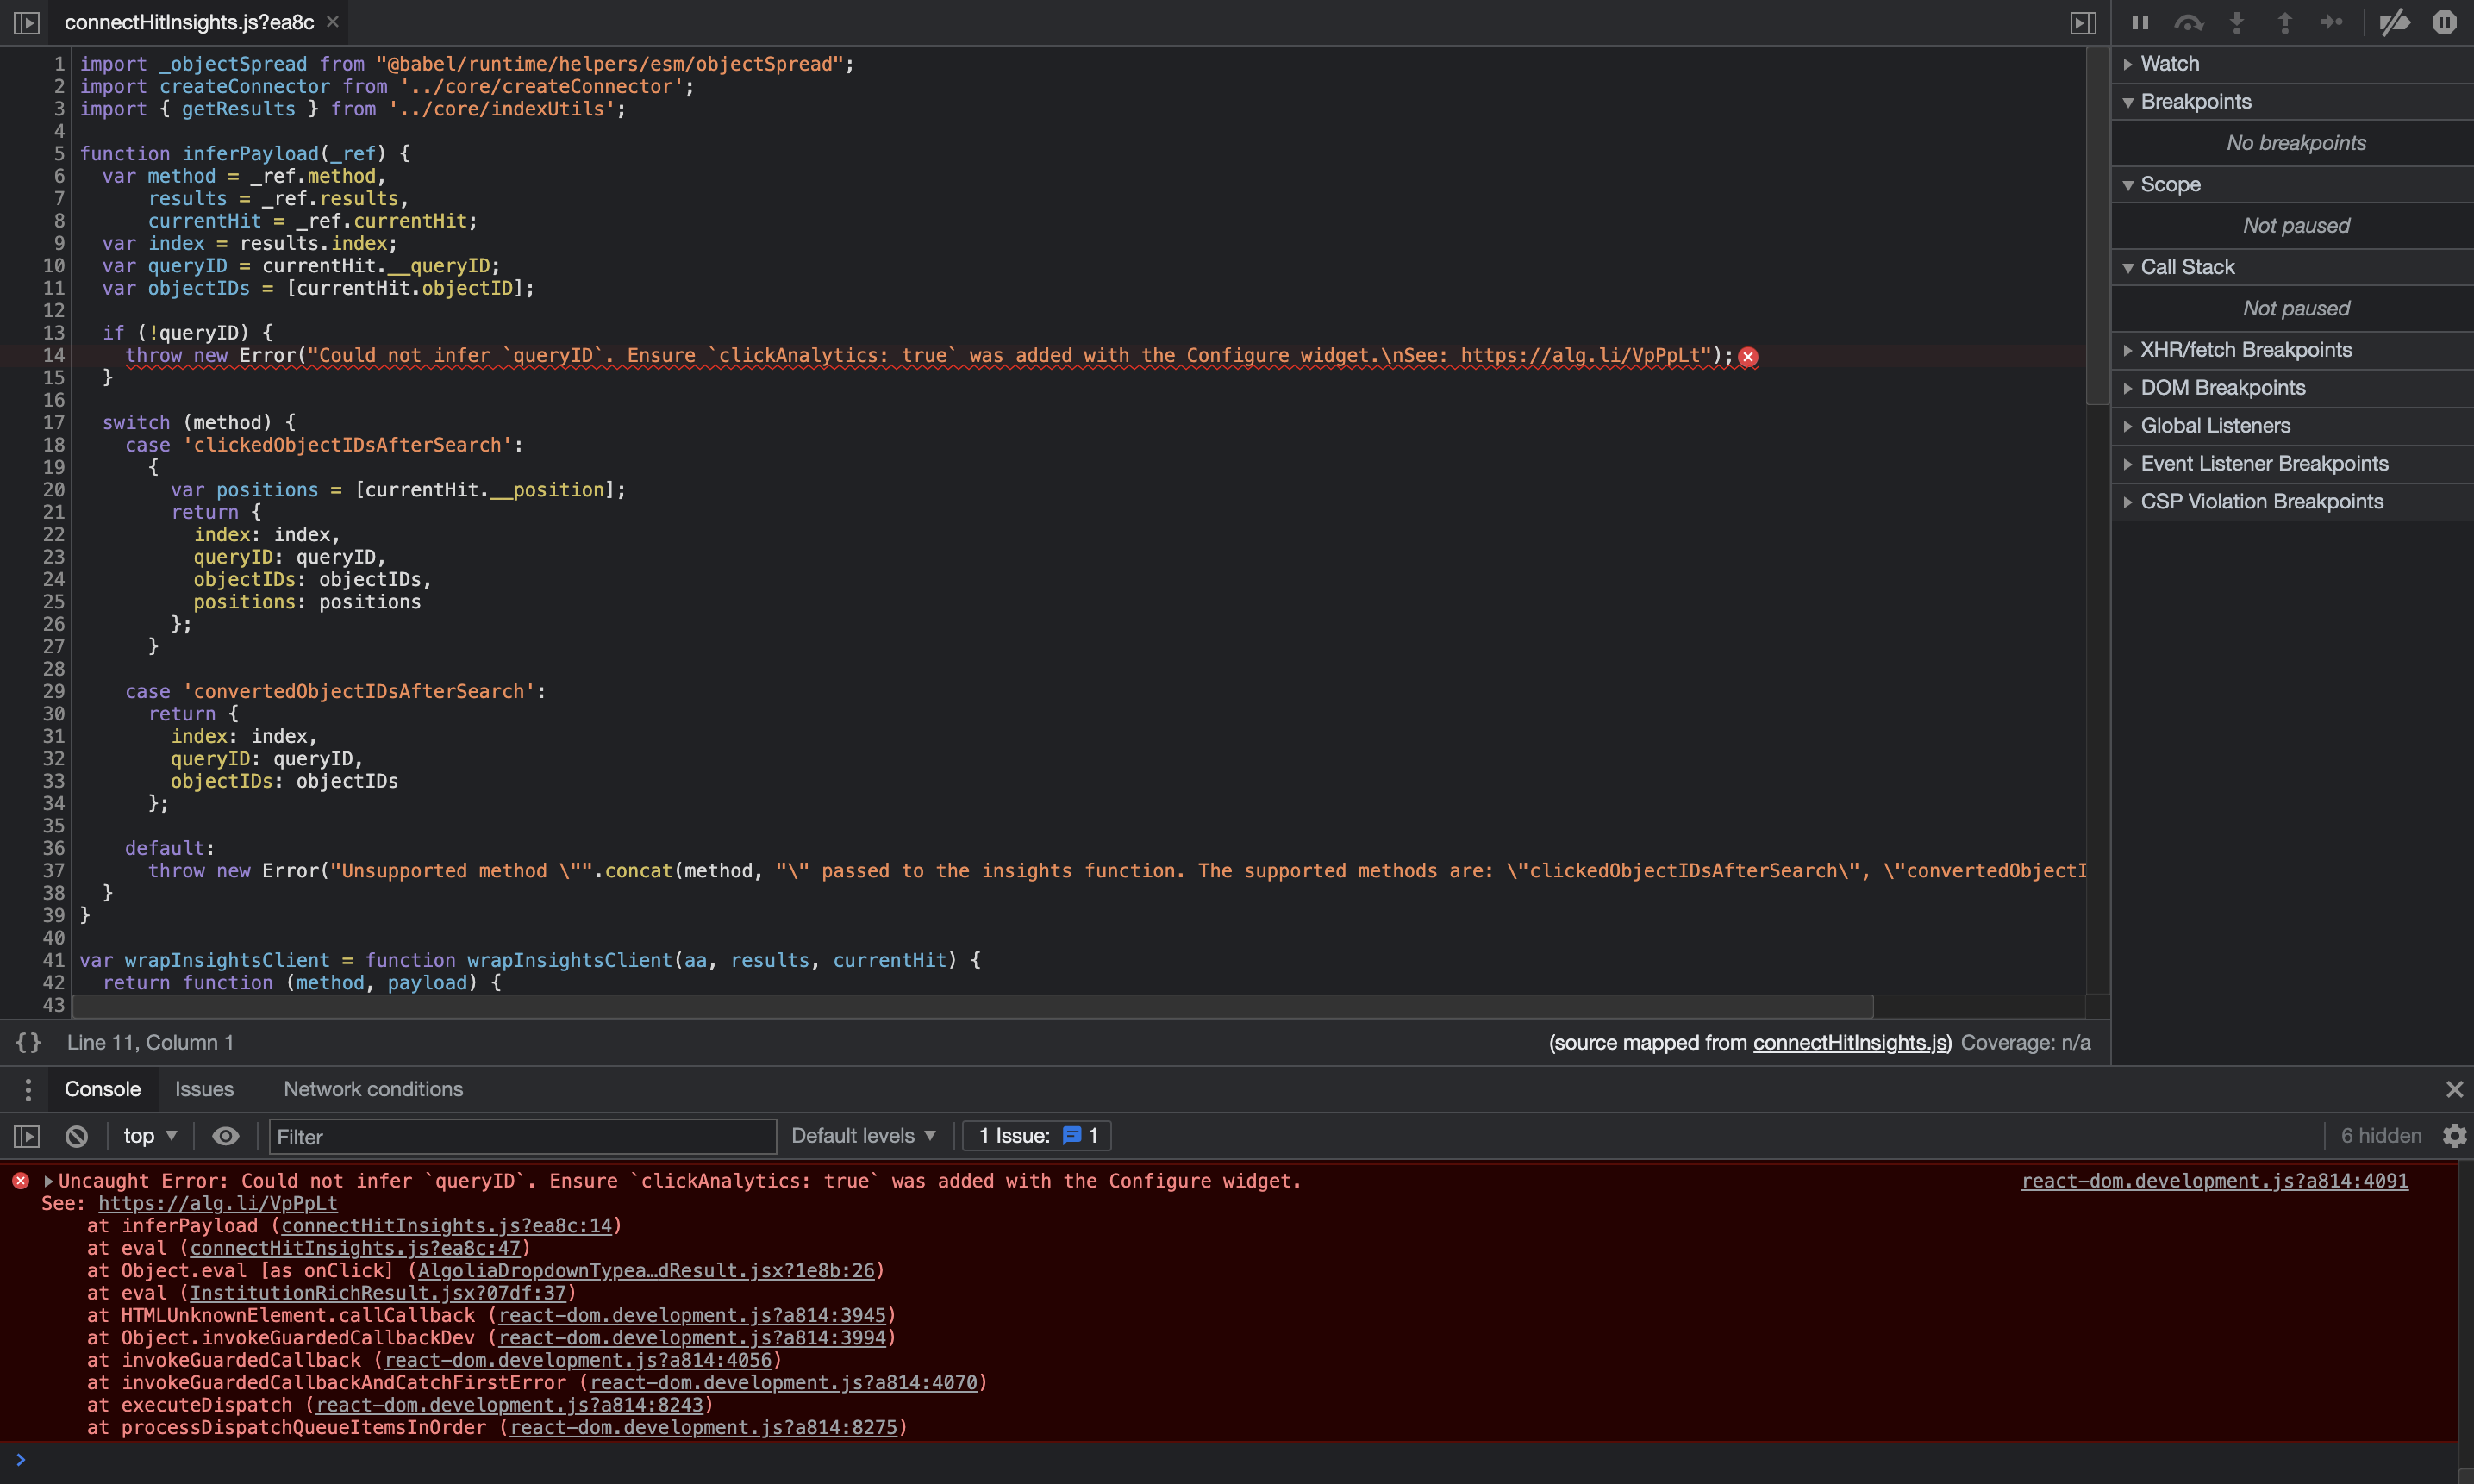The width and height of the screenshot is (2474, 1484).
Task: Open console settings via the gear icon
Action: [2455, 1136]
